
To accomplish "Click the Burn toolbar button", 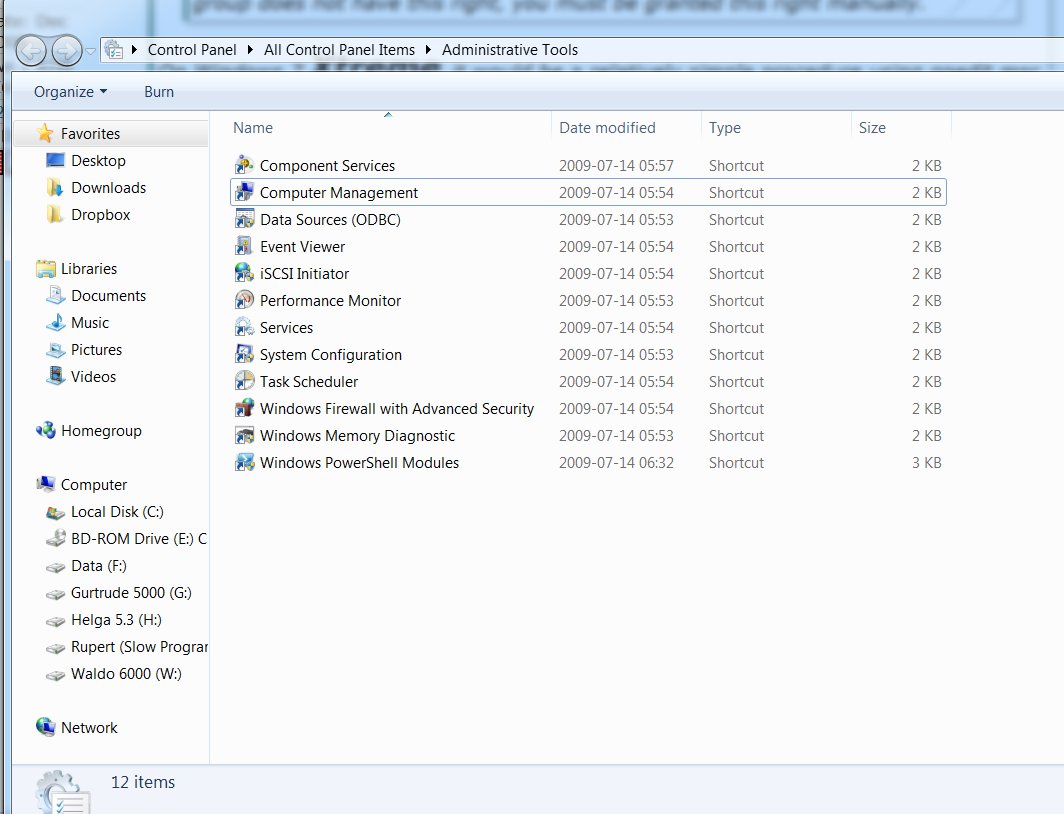I will click(x=159, y=92).
